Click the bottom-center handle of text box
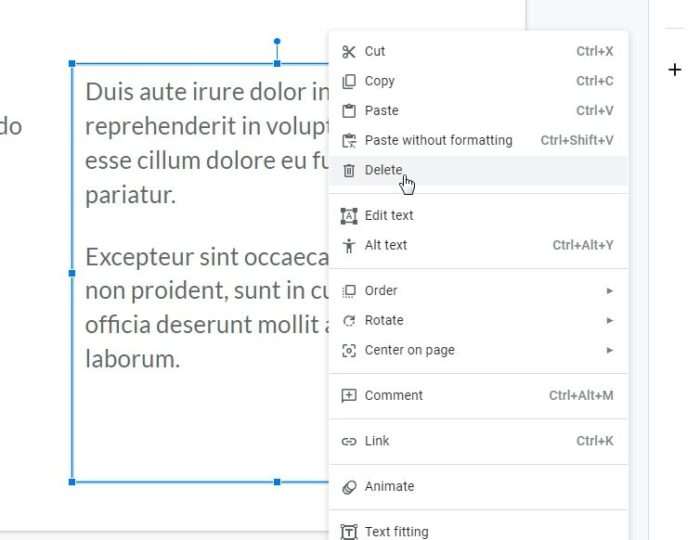The image size is (700, 540). (277, 482)
